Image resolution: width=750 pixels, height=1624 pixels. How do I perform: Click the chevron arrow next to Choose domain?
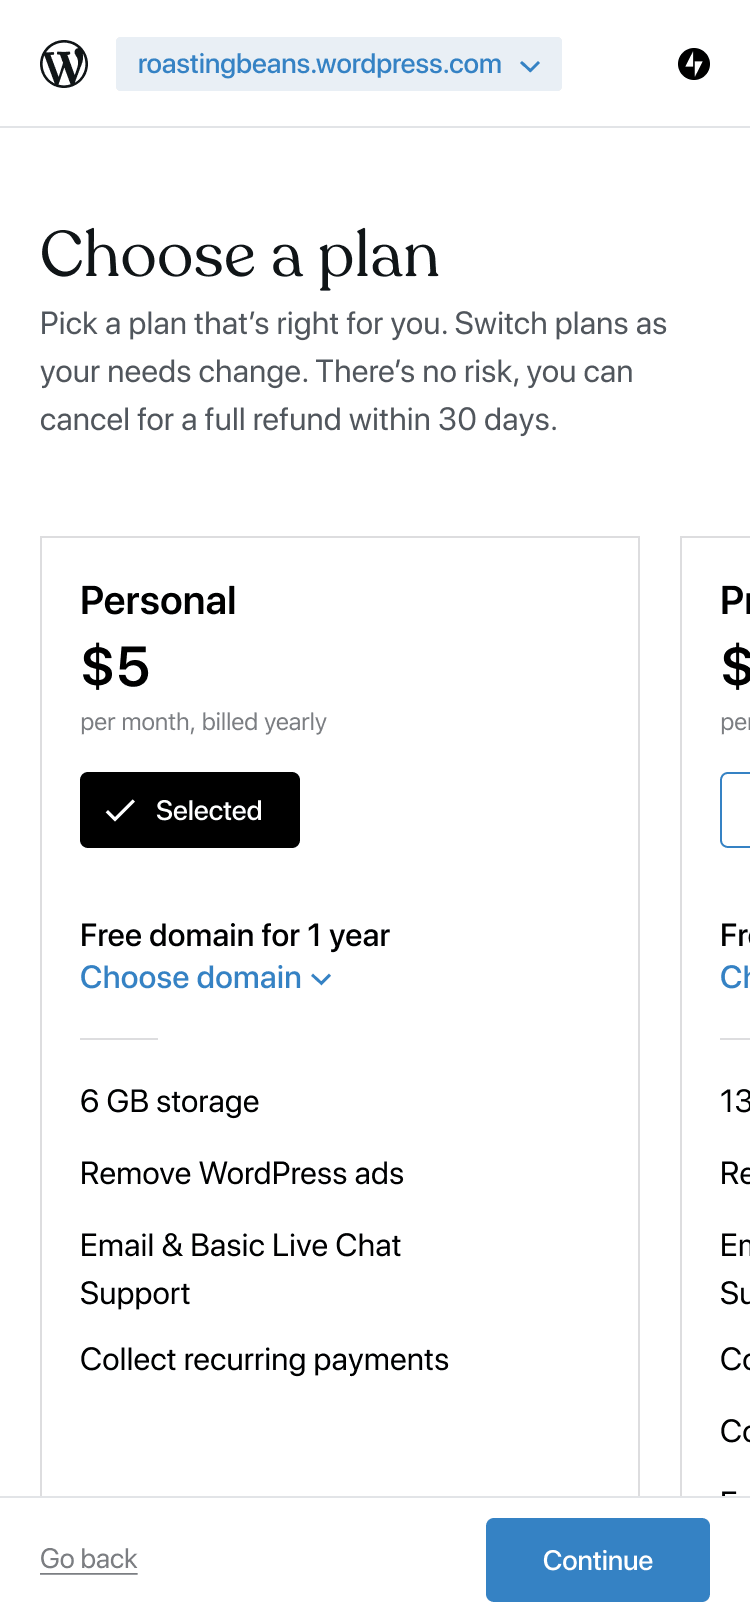[322, 979]
